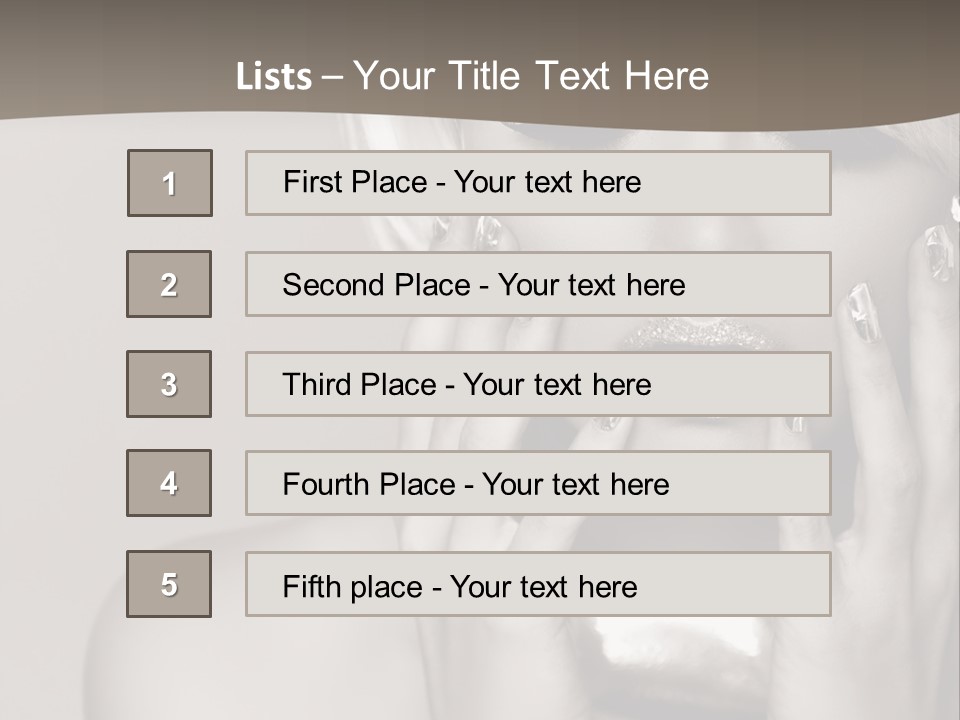
Task: Click the 'First Place' text box
Action: (x=538, y=183)
